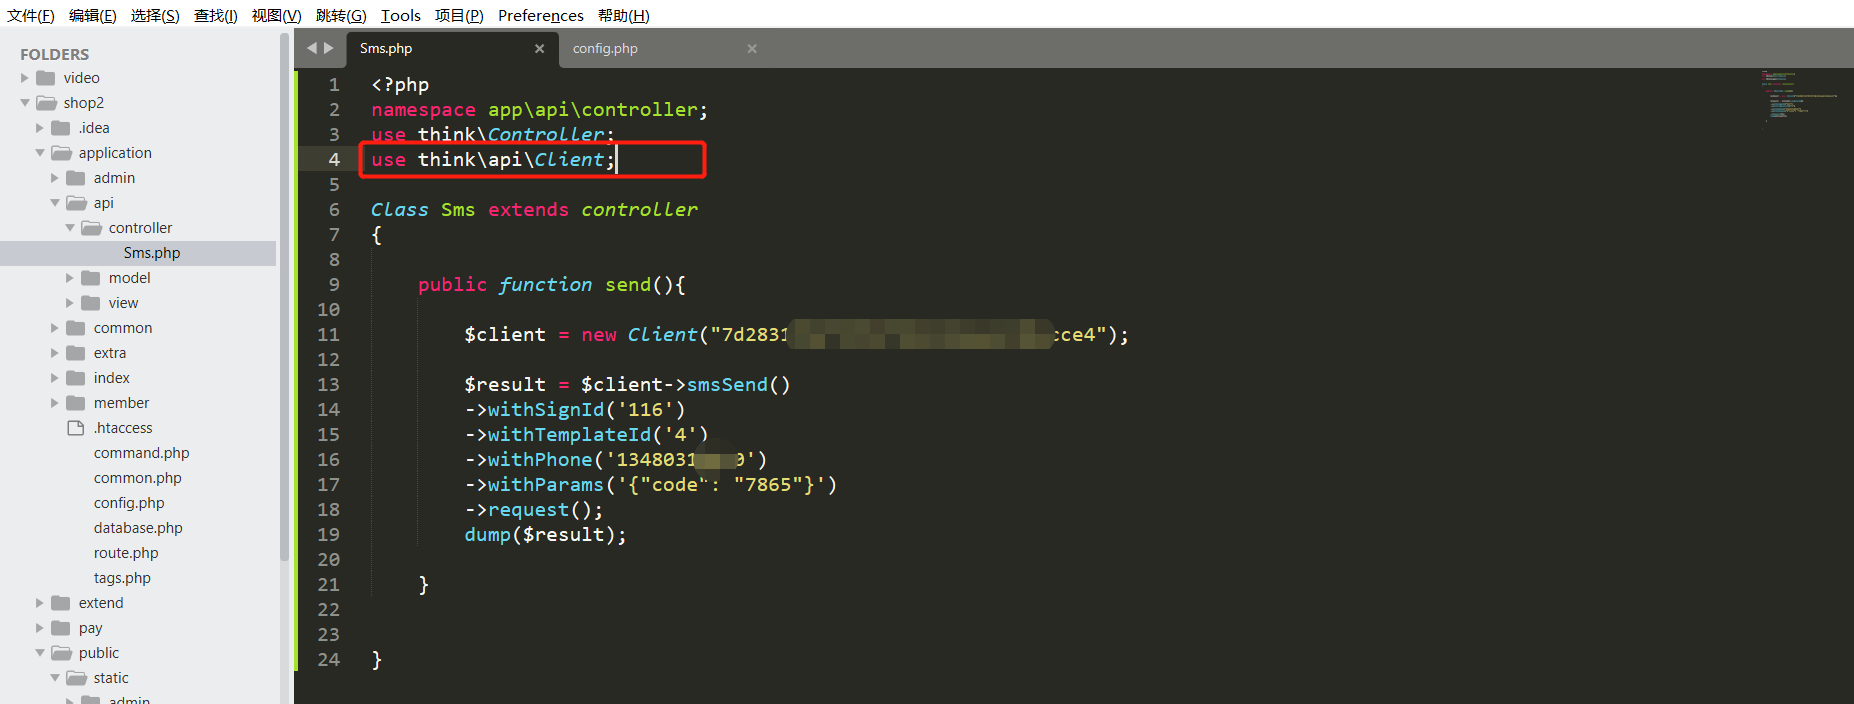The width and height of the screenshot is (1854, 704).
Task: Open command.php from the sidebar
Action: tap(141, 453)
